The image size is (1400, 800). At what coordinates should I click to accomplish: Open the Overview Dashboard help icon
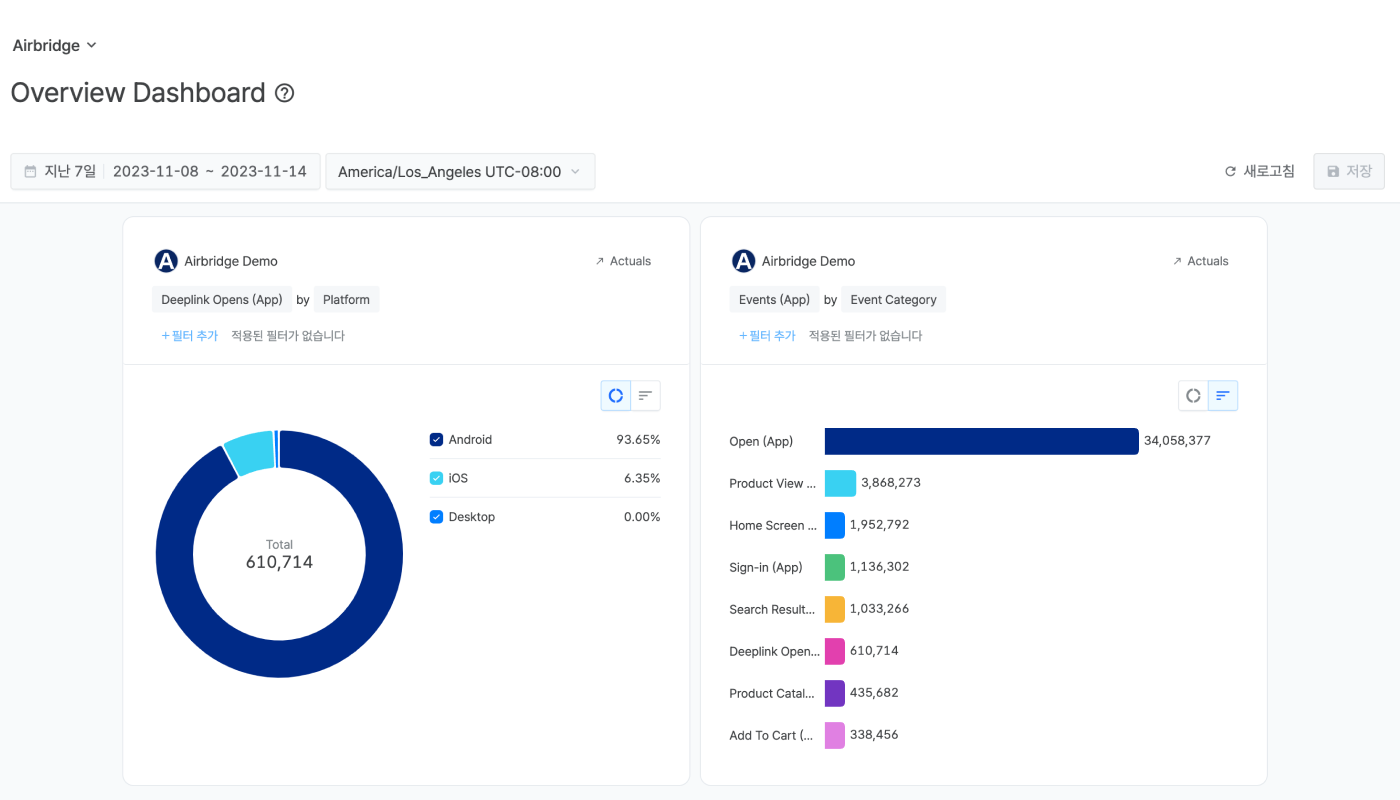[285, 93]
